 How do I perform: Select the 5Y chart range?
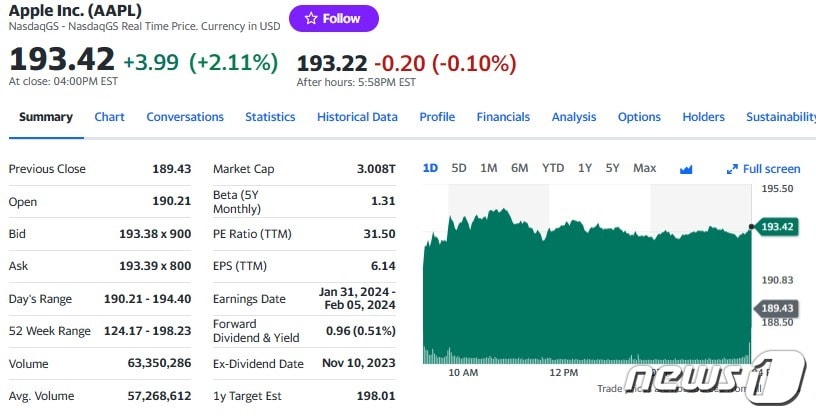pos(612,168)
